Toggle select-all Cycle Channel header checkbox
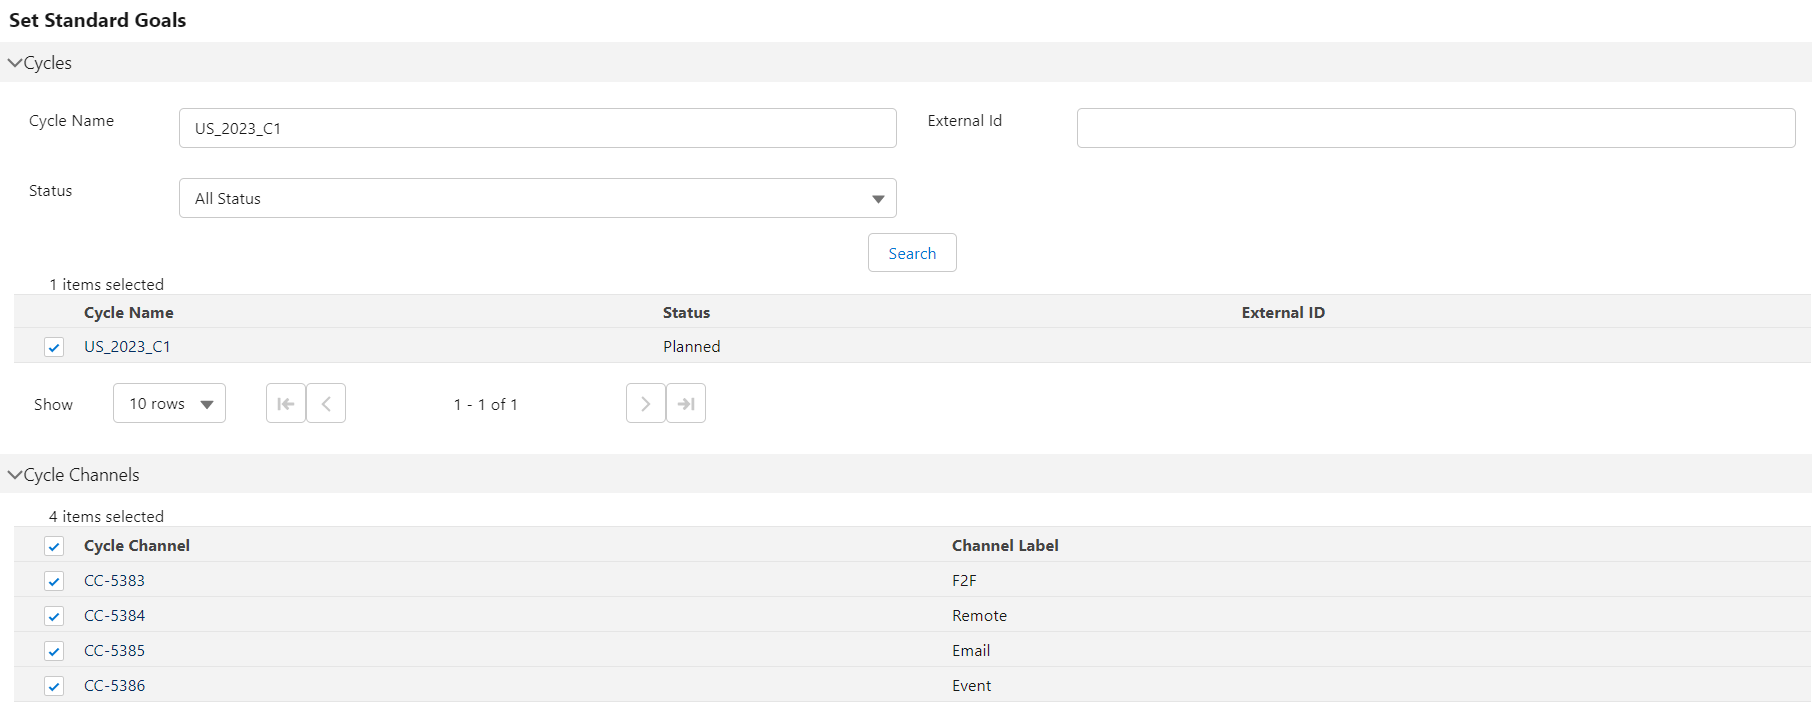Screen dimensions: 1812x712 click(54, 546)
